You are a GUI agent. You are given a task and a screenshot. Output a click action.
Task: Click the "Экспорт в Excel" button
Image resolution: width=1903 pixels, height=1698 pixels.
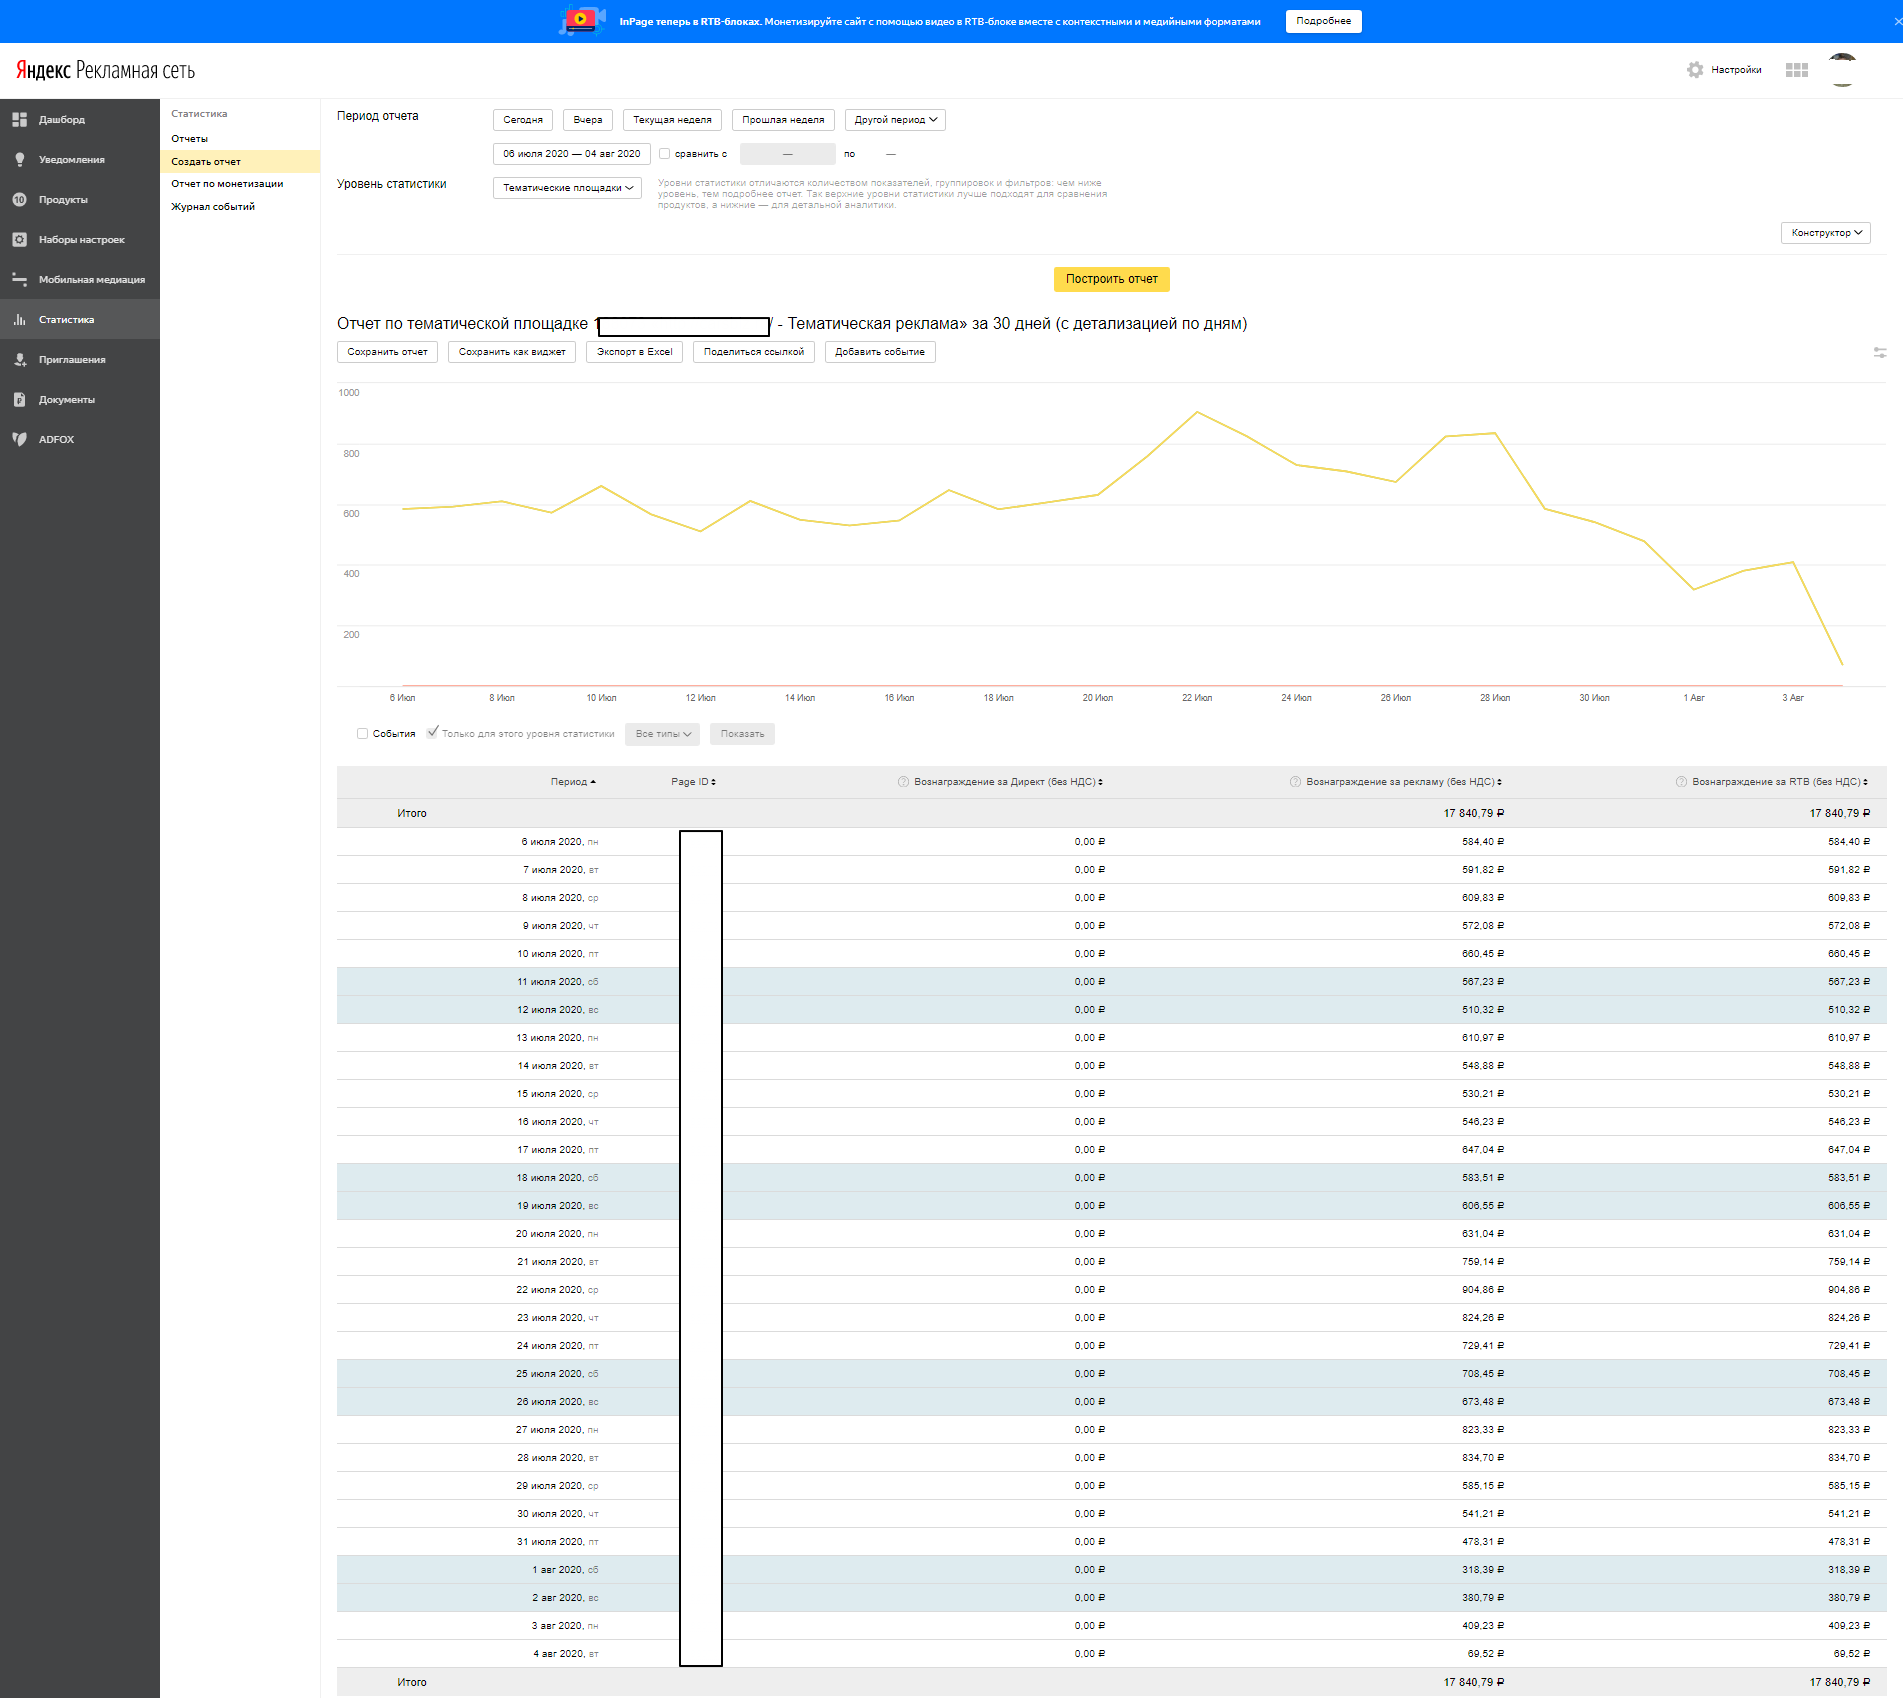coord(634,352)
